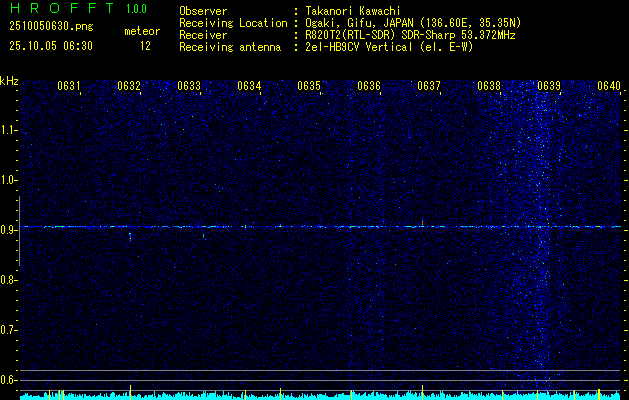
Task: Click the Receiving Location label
Action: 233,23
